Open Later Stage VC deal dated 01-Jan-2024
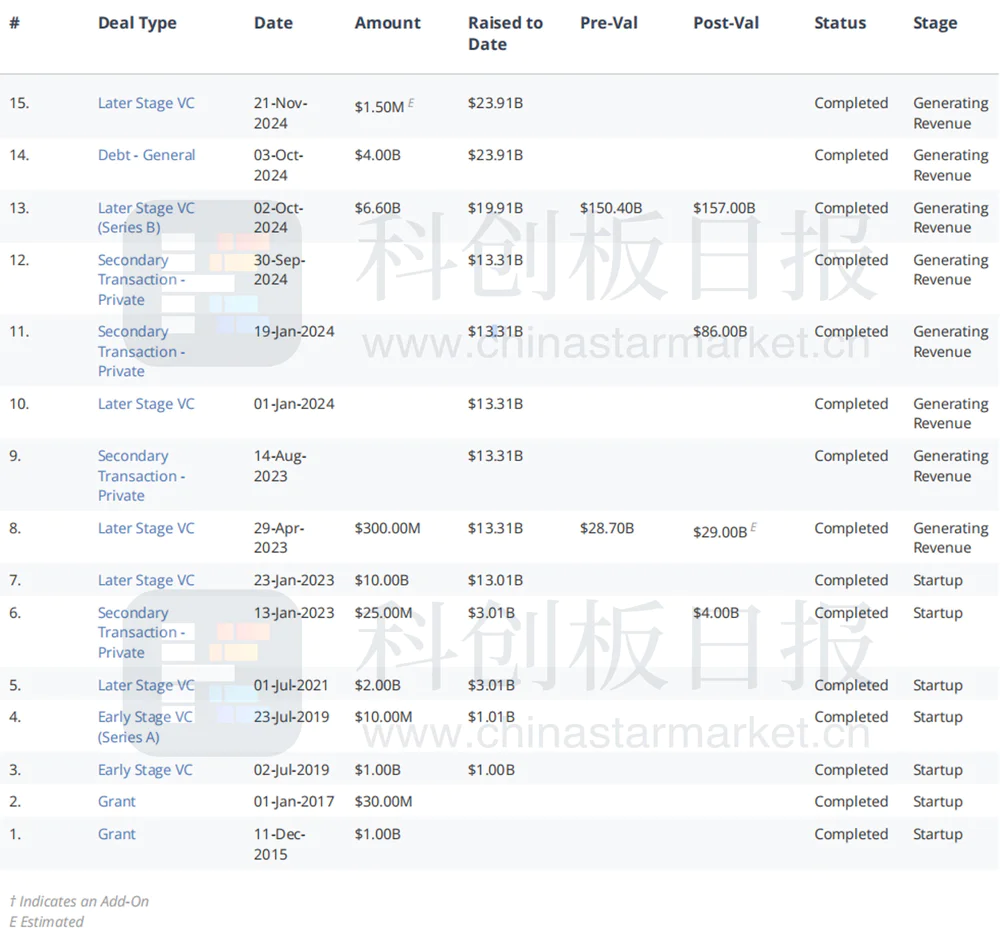1000x934 pixels. click(146, 404)
